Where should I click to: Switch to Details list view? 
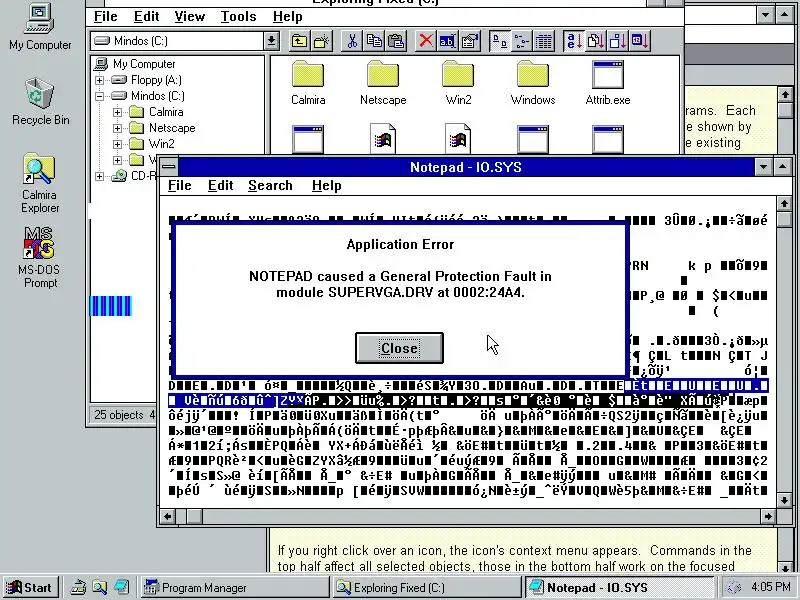pyautogui.click(x=544, y=41)
